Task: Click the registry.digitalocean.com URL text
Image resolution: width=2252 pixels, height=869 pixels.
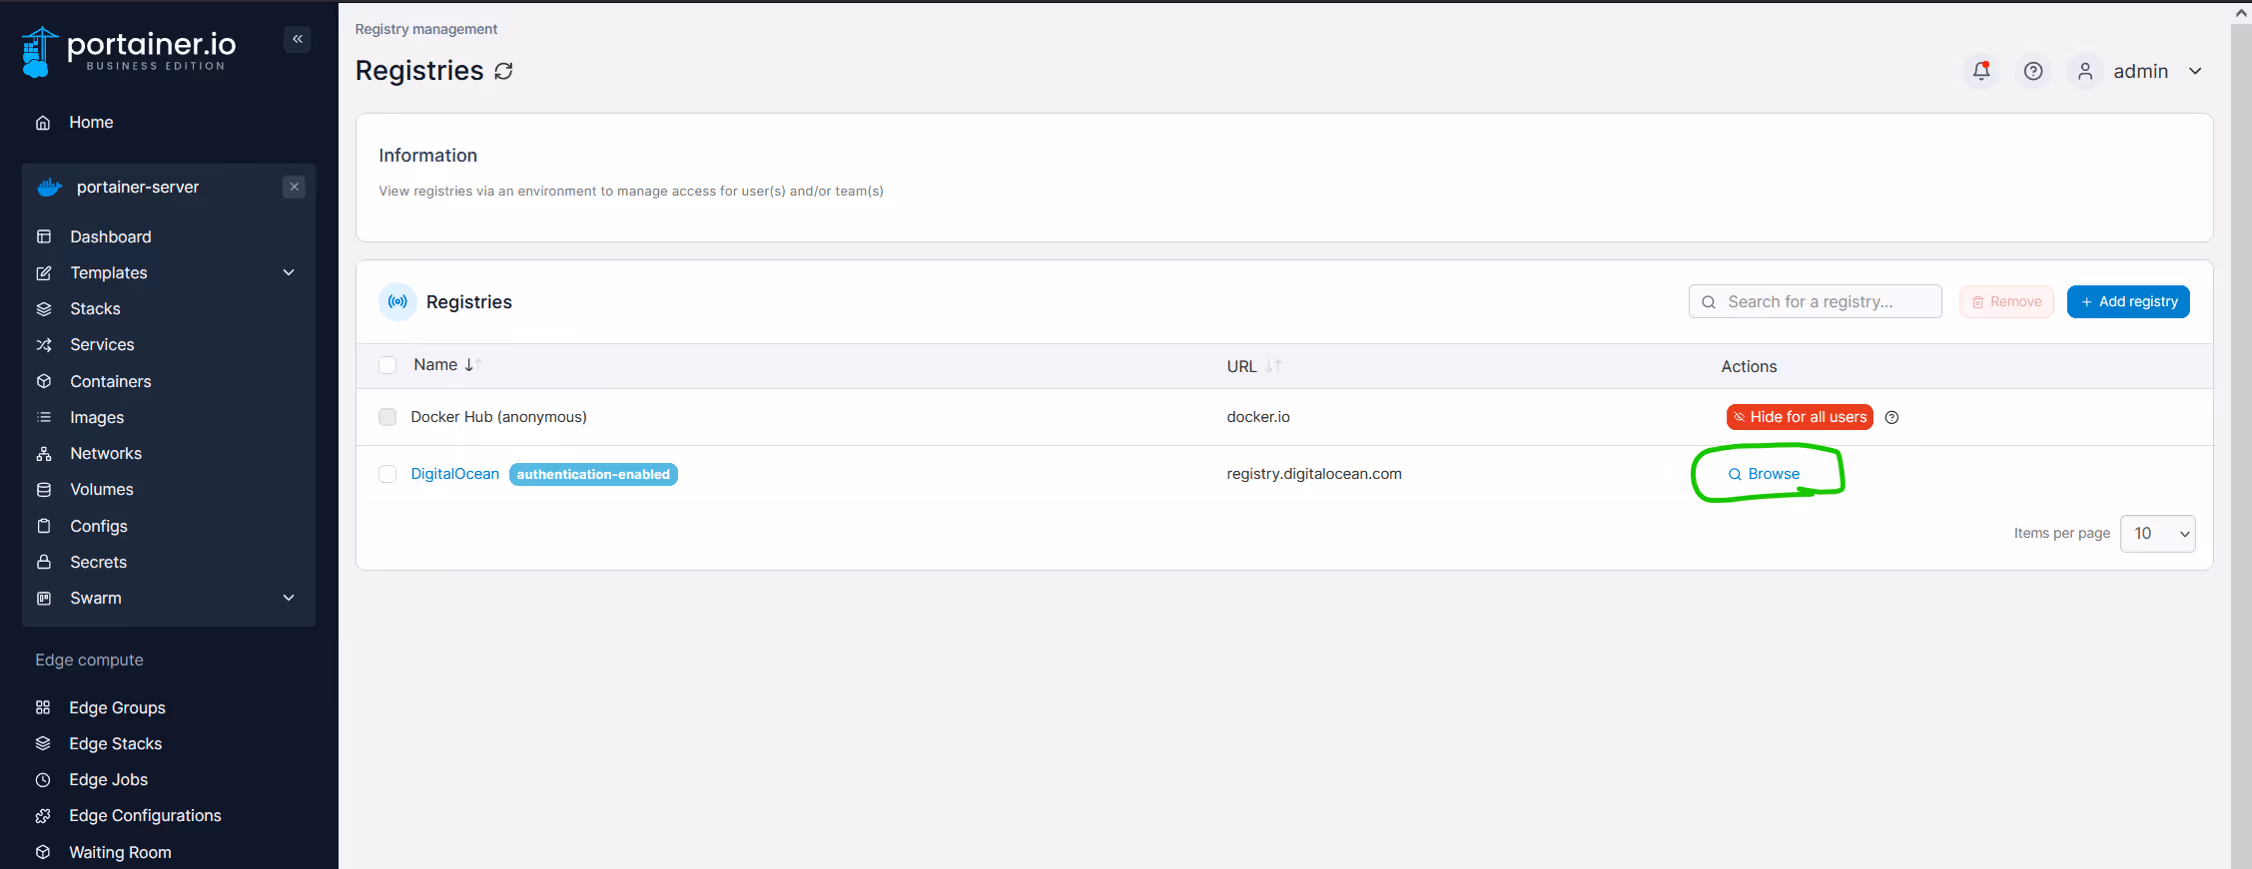Action: pyautogui.click(x=1314, y=474)
